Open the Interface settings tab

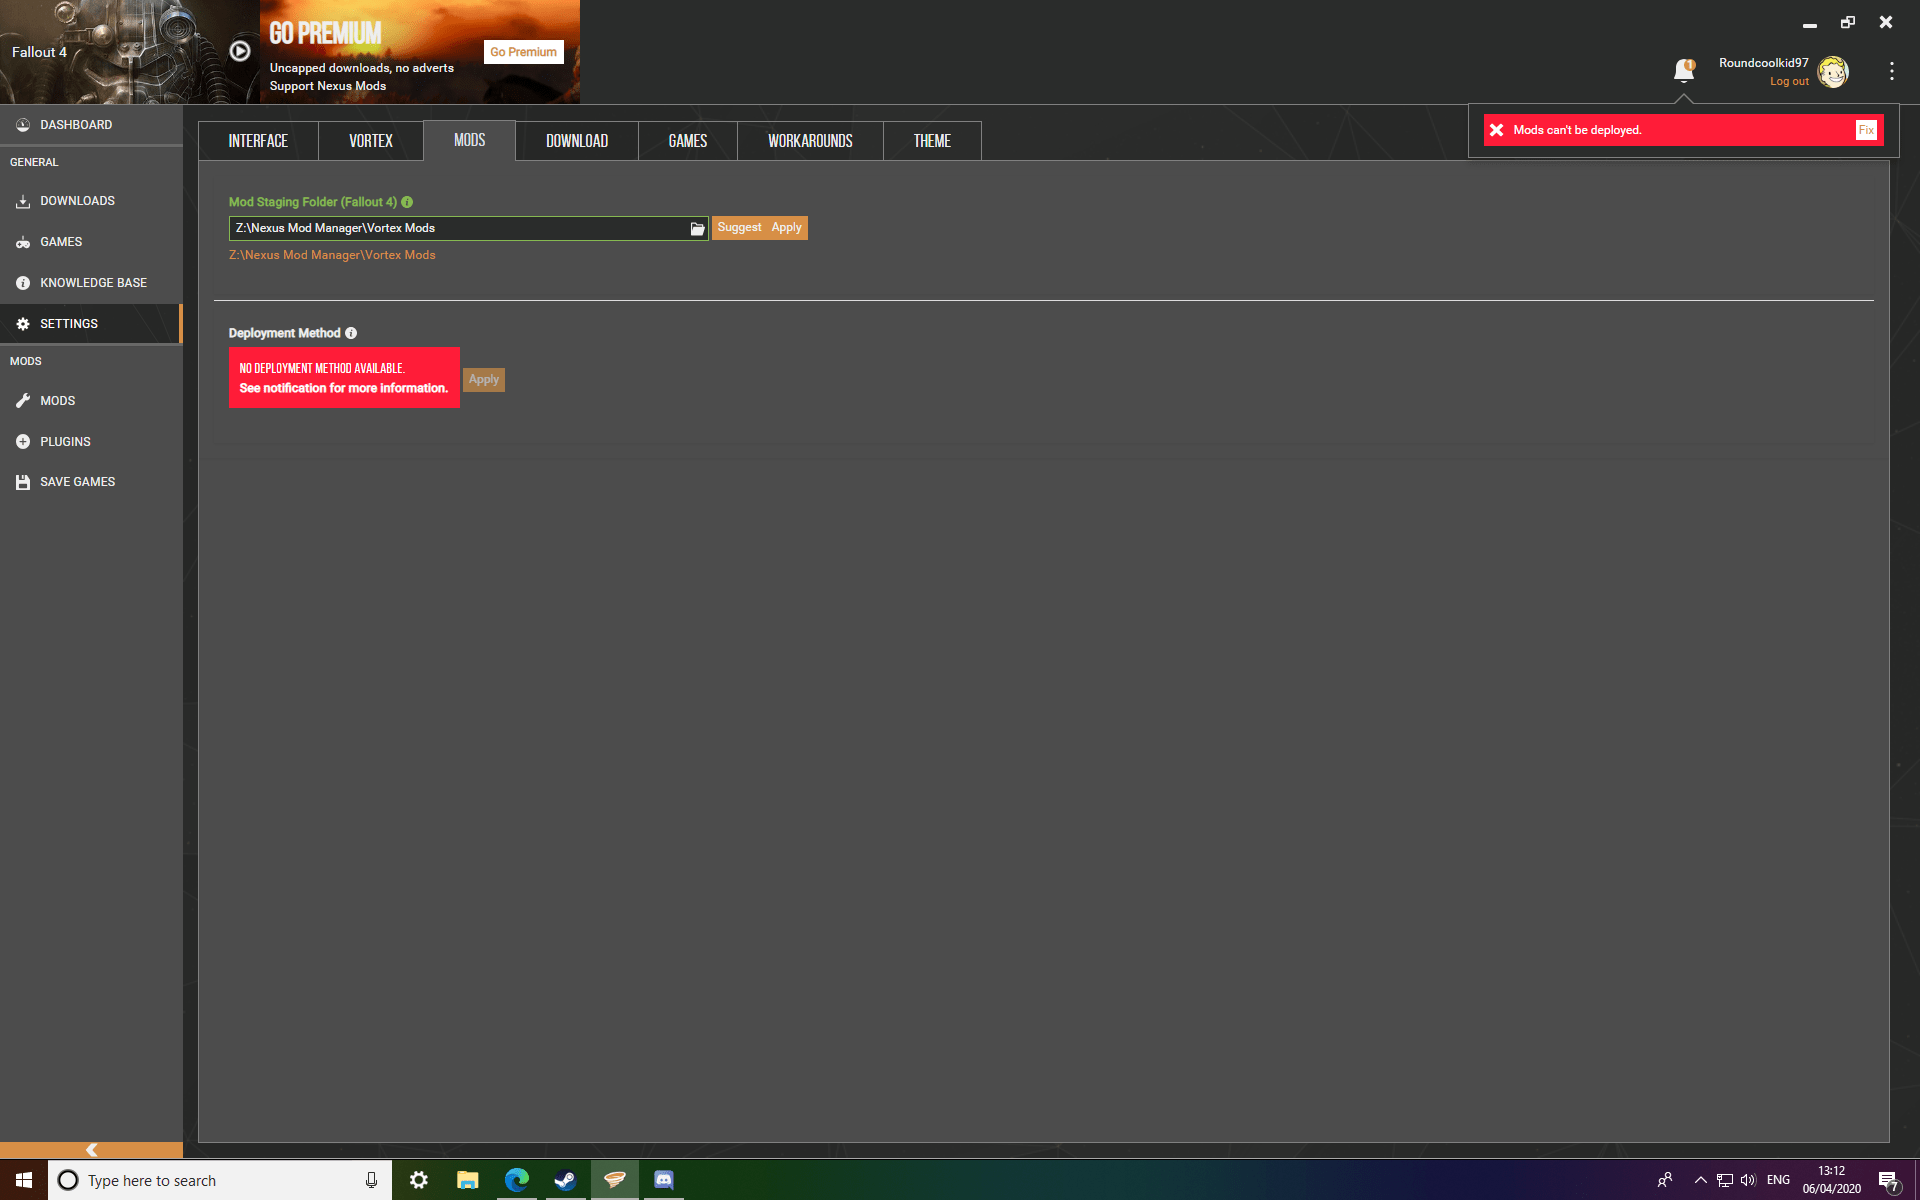click(258, 141)
